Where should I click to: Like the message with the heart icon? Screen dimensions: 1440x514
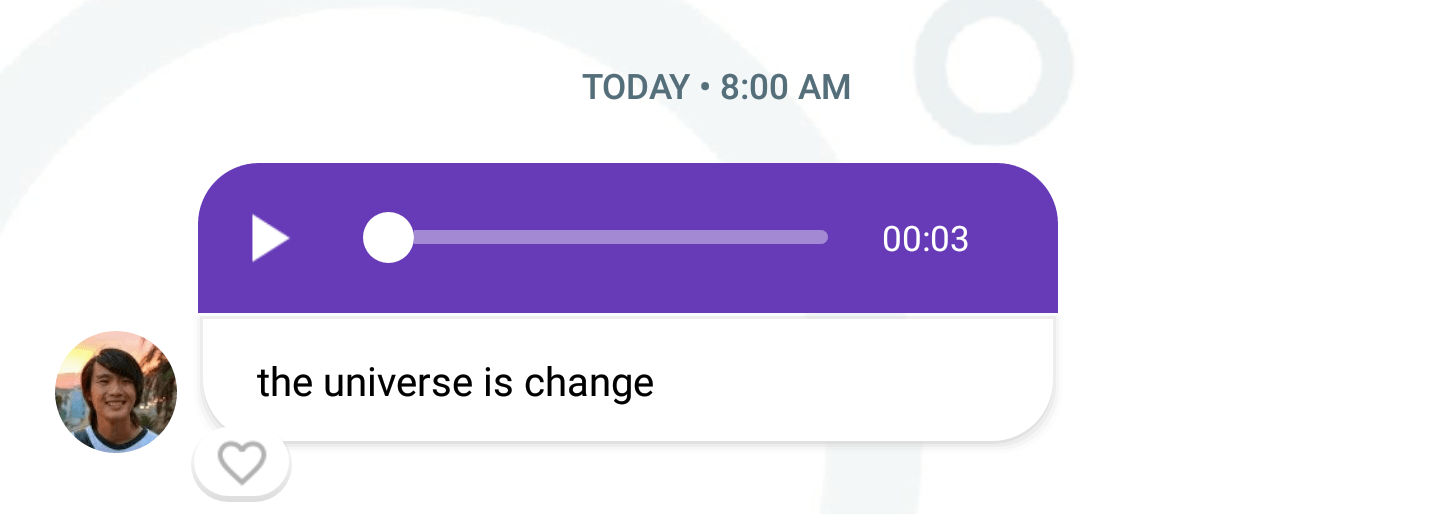(242, 463)
